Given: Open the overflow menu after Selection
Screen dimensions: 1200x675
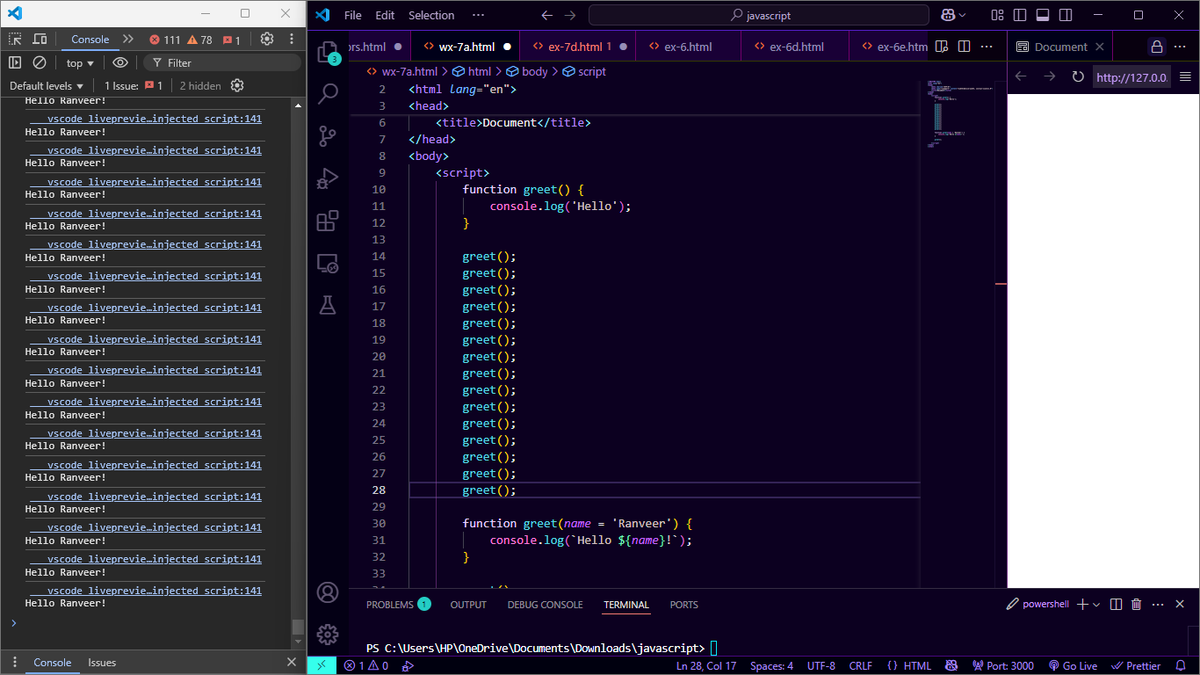Looking at the screenshot, I should 478,15.
